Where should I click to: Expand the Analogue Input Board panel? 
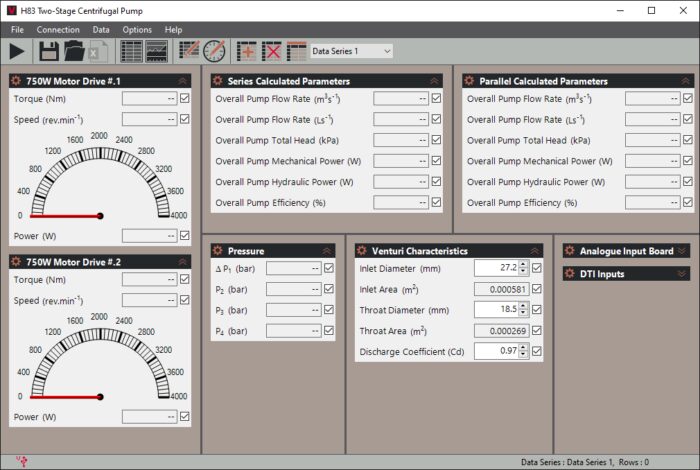pyautogui.click(x=681, y=251)
